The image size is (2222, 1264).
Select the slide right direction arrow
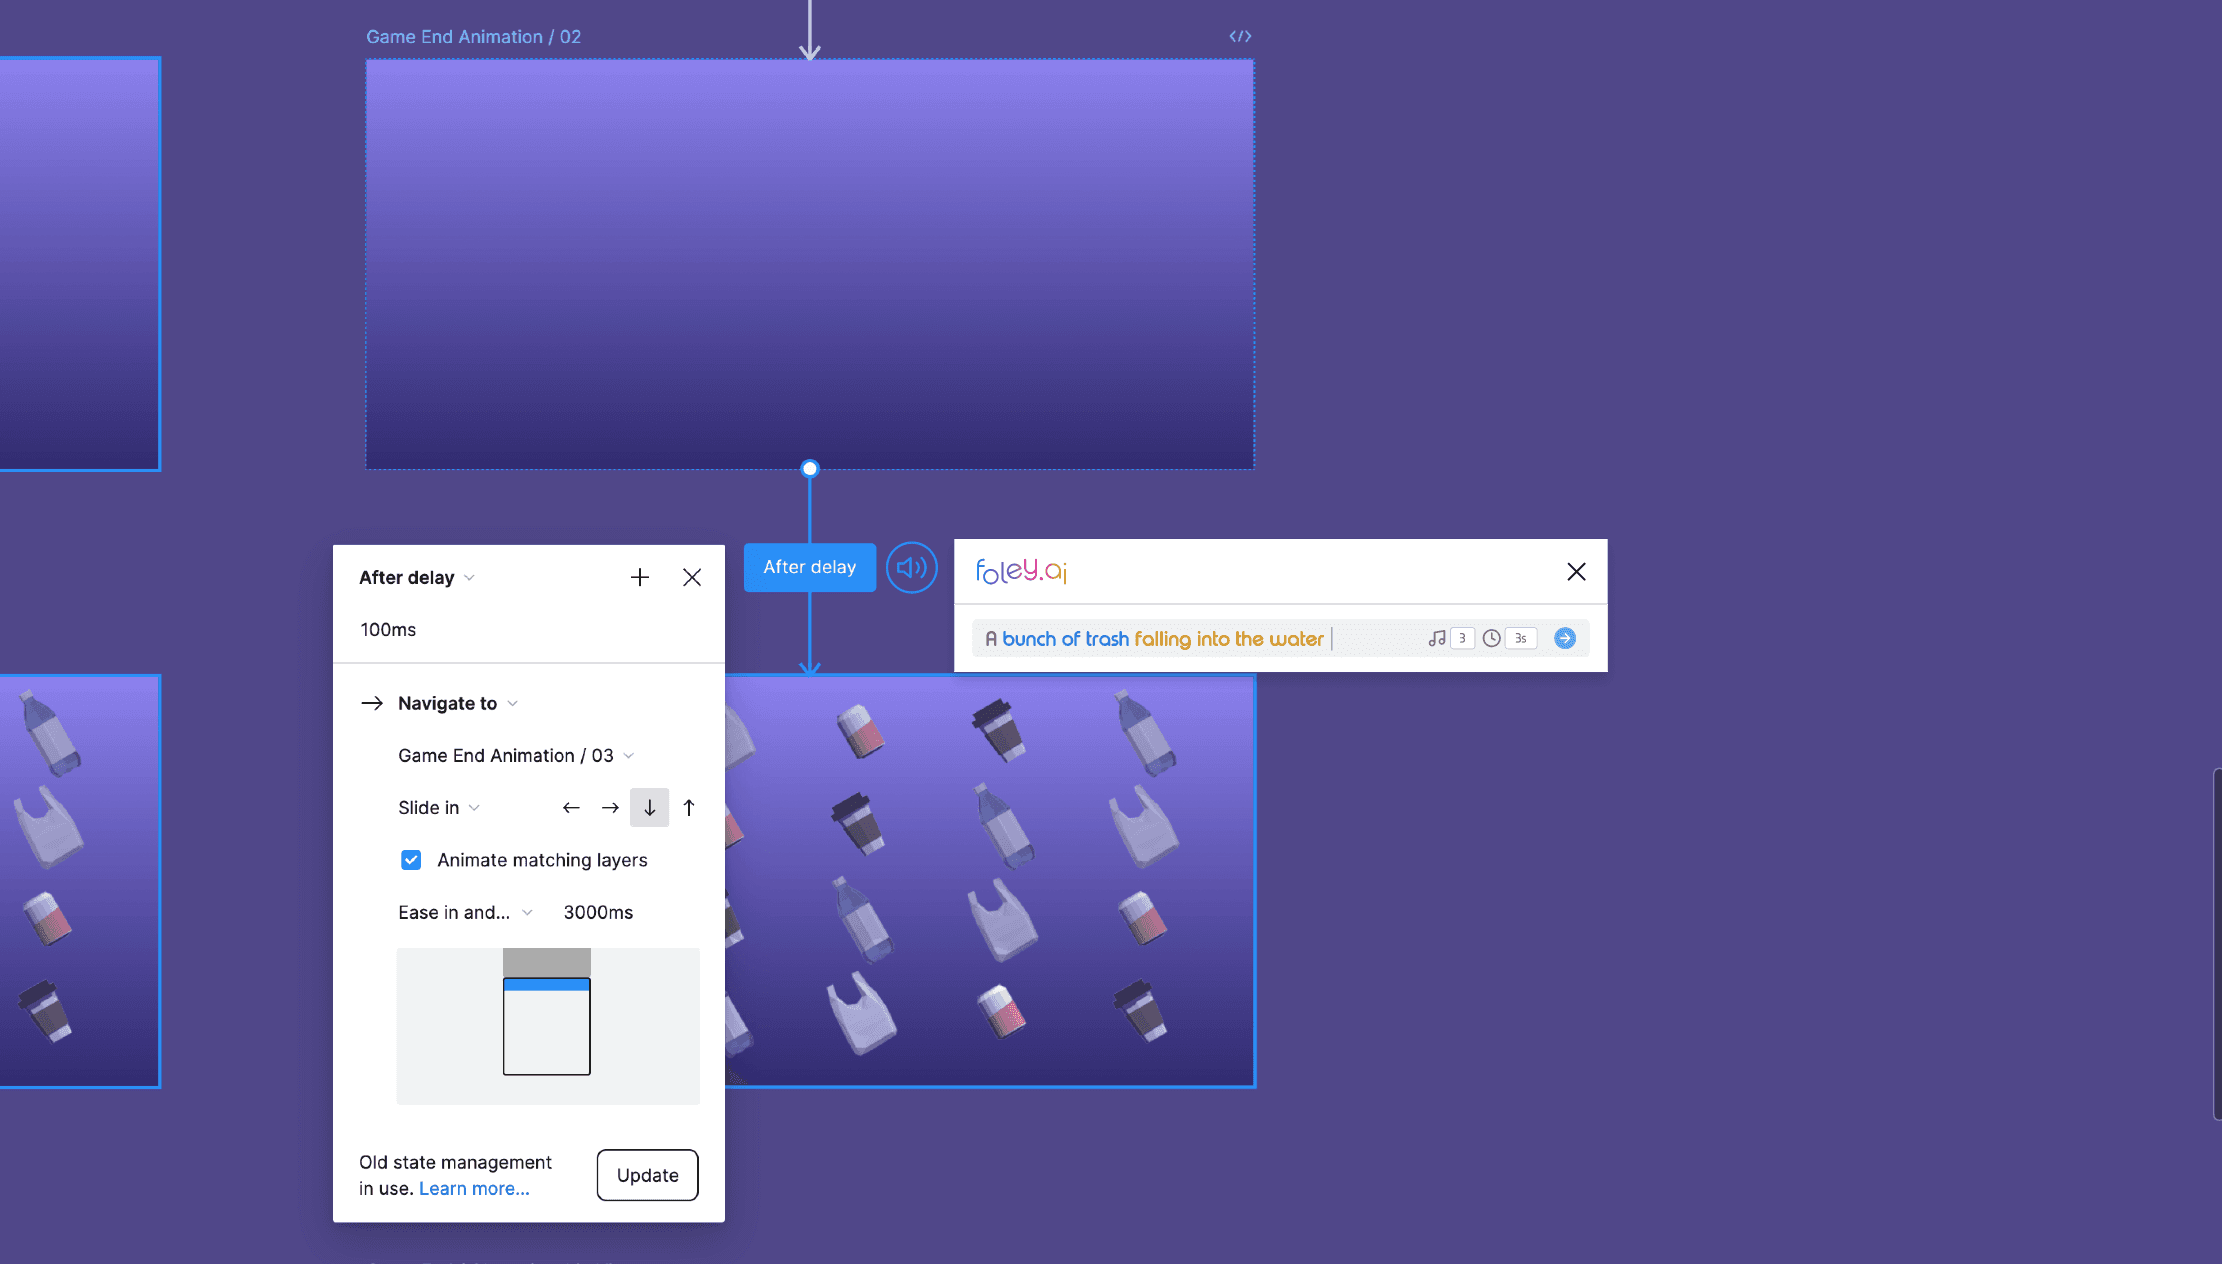pos(610,808)
